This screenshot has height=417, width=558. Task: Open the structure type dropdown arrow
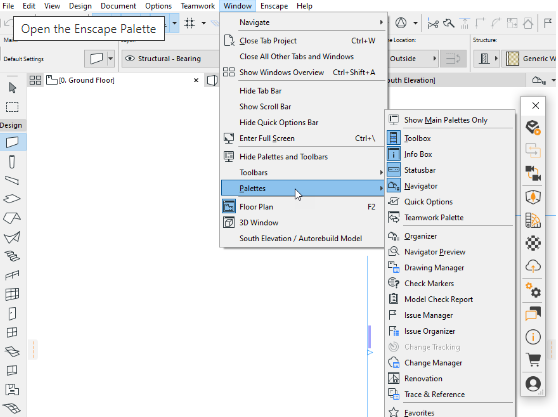pyautogui.click(x=496, y=58)
